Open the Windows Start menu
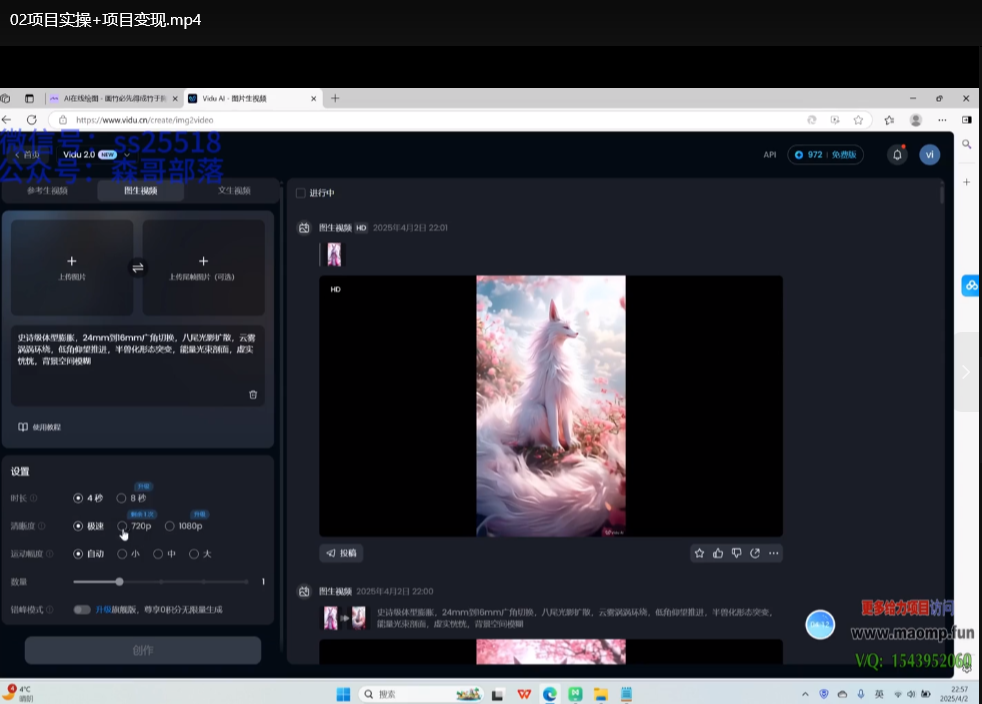Image resolution: width=982 pixels, height=704 pixels. (x=343, y=694)
